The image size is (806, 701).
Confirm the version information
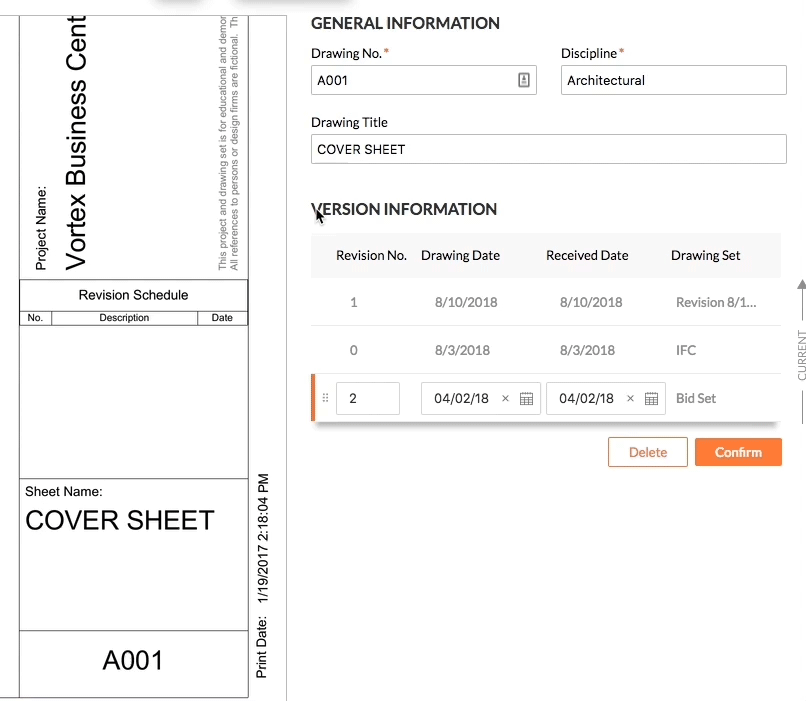pos(738,452)
